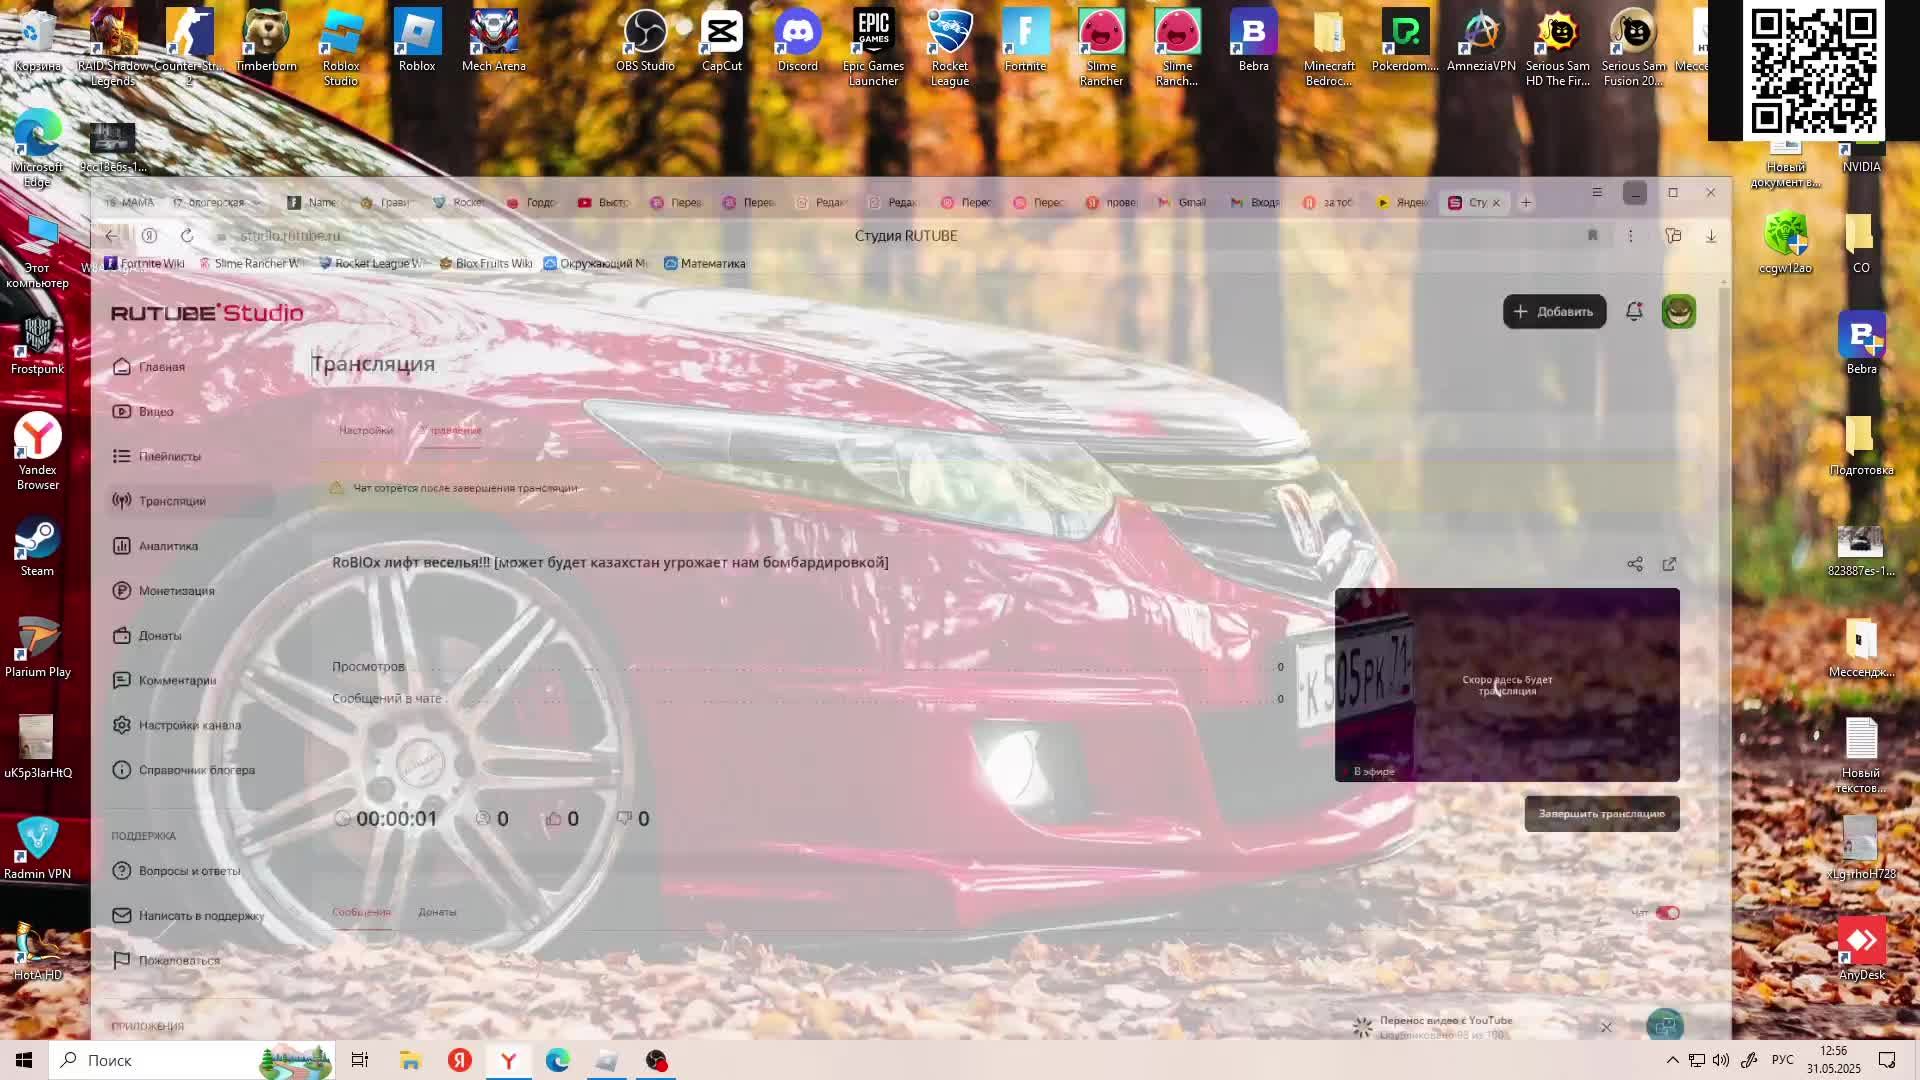The width and height of the screenshot is (1920, 1080).
Task: Click the channel avatar icon
Action: [x=1678, y=312]
